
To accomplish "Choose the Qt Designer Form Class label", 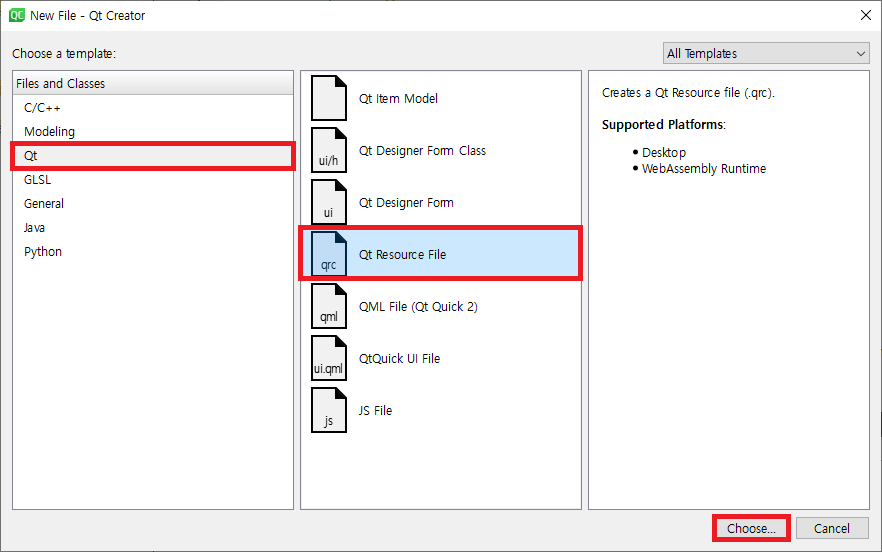I will coord(422,151).
